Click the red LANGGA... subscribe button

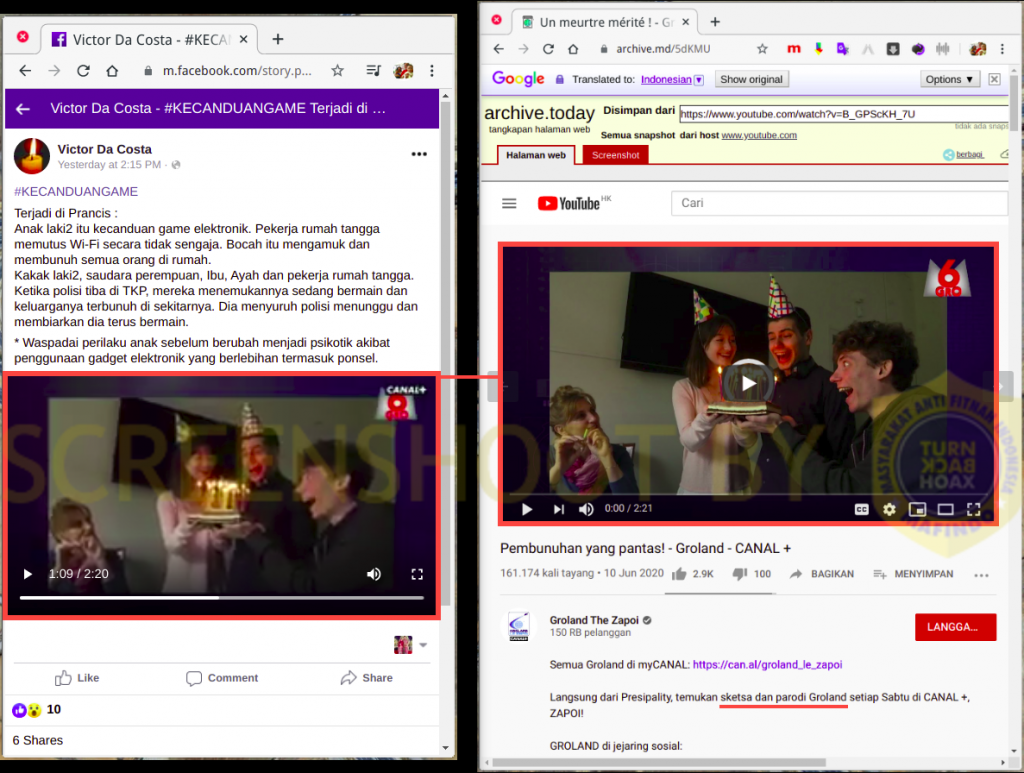[955, 627]
